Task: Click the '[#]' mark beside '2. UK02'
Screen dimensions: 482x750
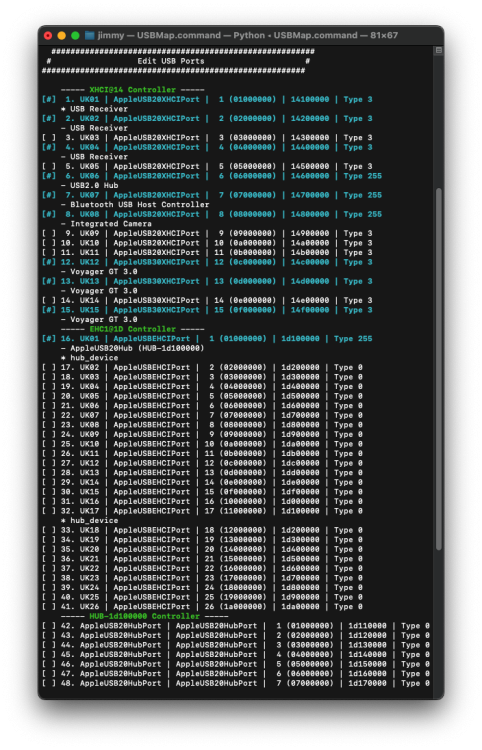Action: pyautogui.click(x=49, y=119)
